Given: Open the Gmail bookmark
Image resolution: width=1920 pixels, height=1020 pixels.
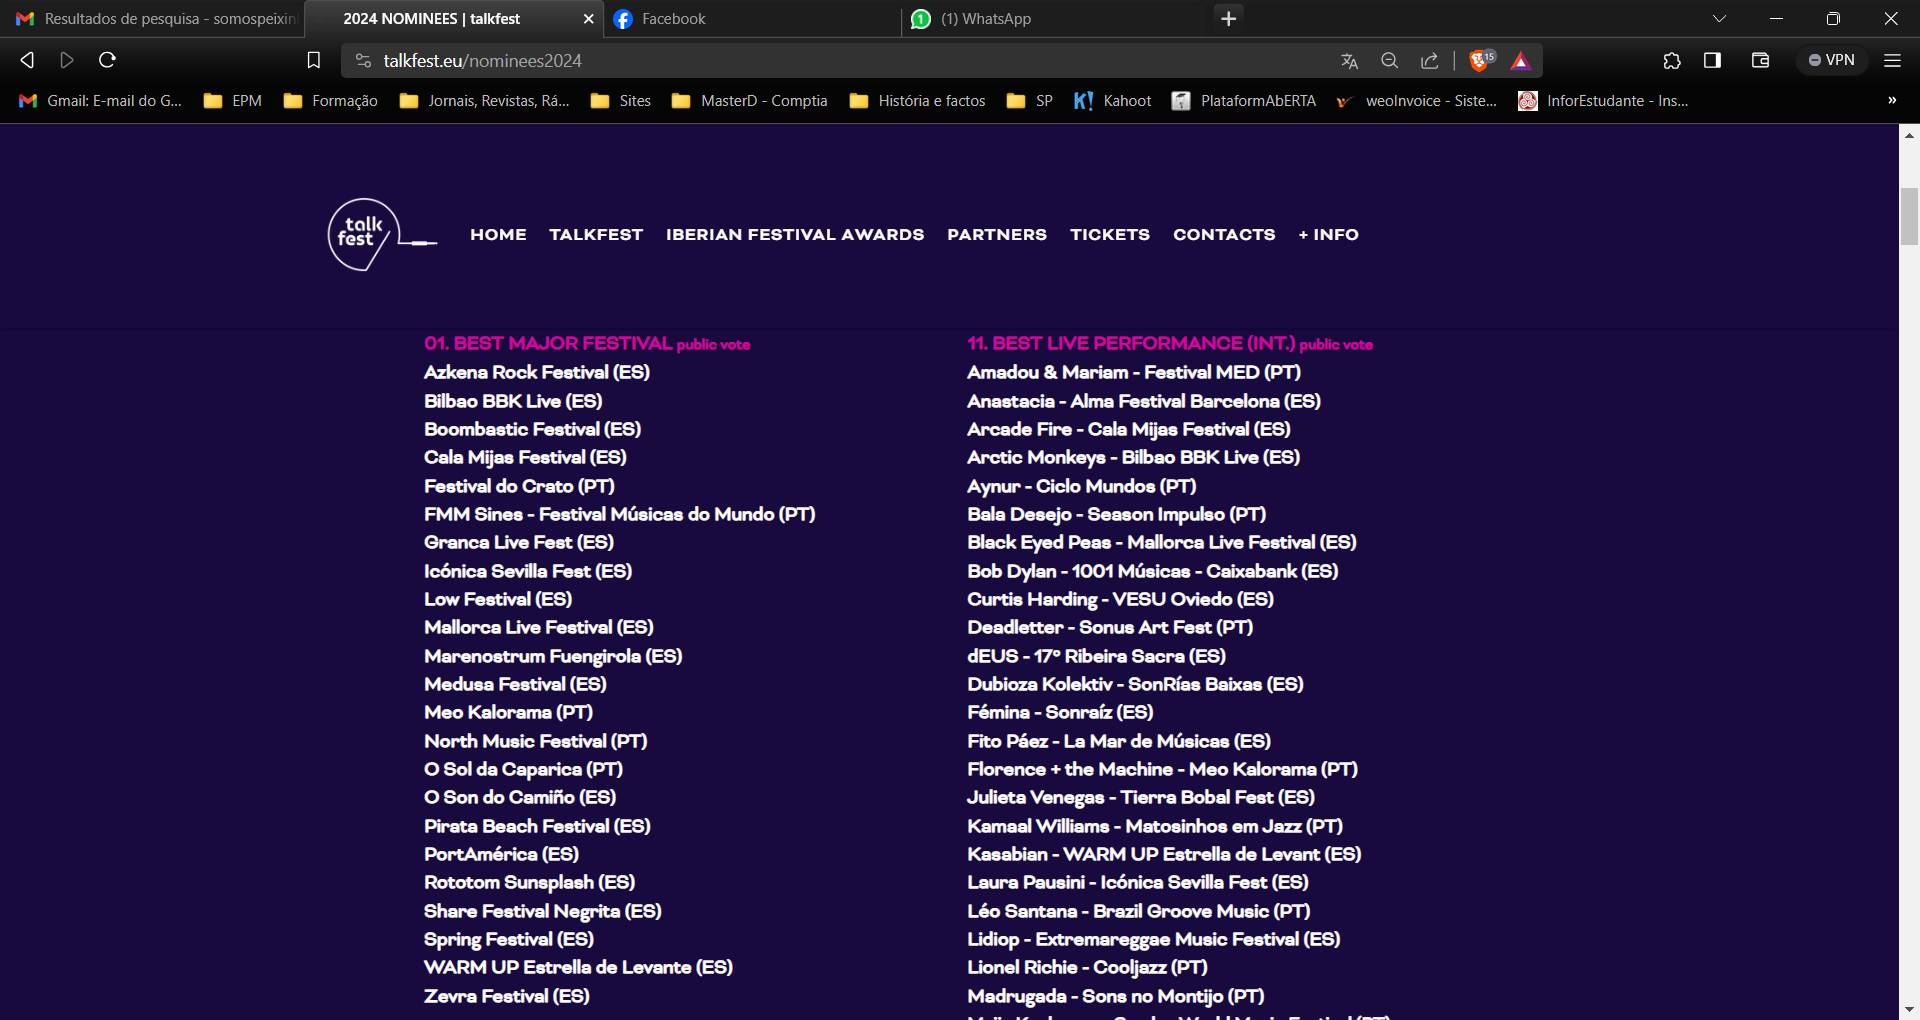Looking at the screenshot, I should click(101, 101).
